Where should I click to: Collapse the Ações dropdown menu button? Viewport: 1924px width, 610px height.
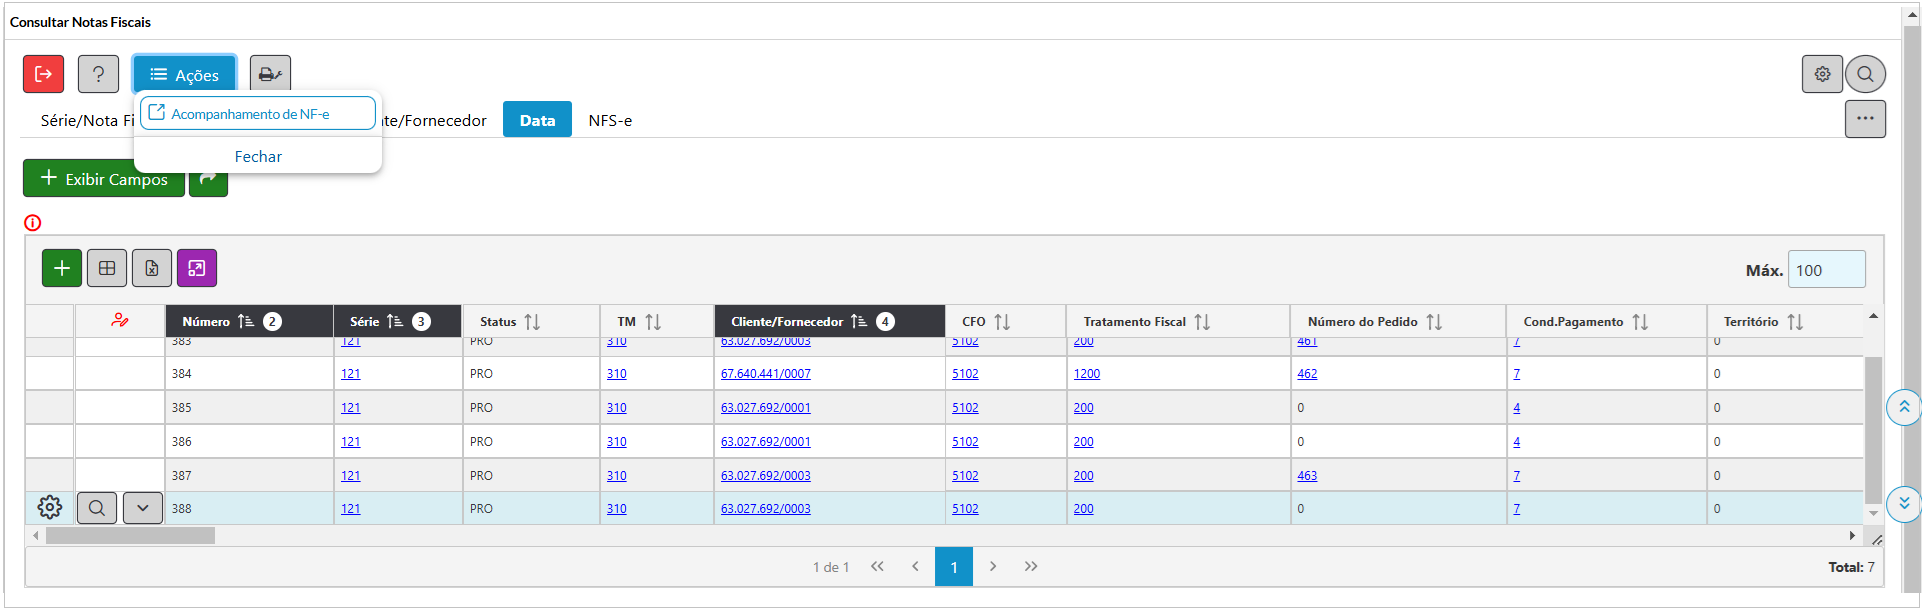point(185,75)
